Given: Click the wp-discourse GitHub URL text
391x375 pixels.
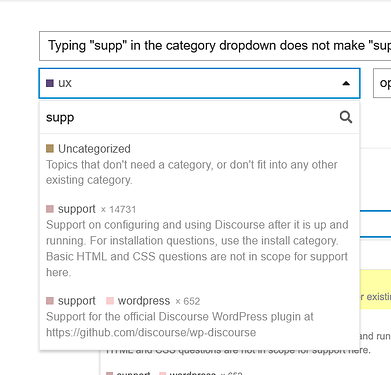Looking at the screenshot, I should pyautogui.click(x=151, y=332).
